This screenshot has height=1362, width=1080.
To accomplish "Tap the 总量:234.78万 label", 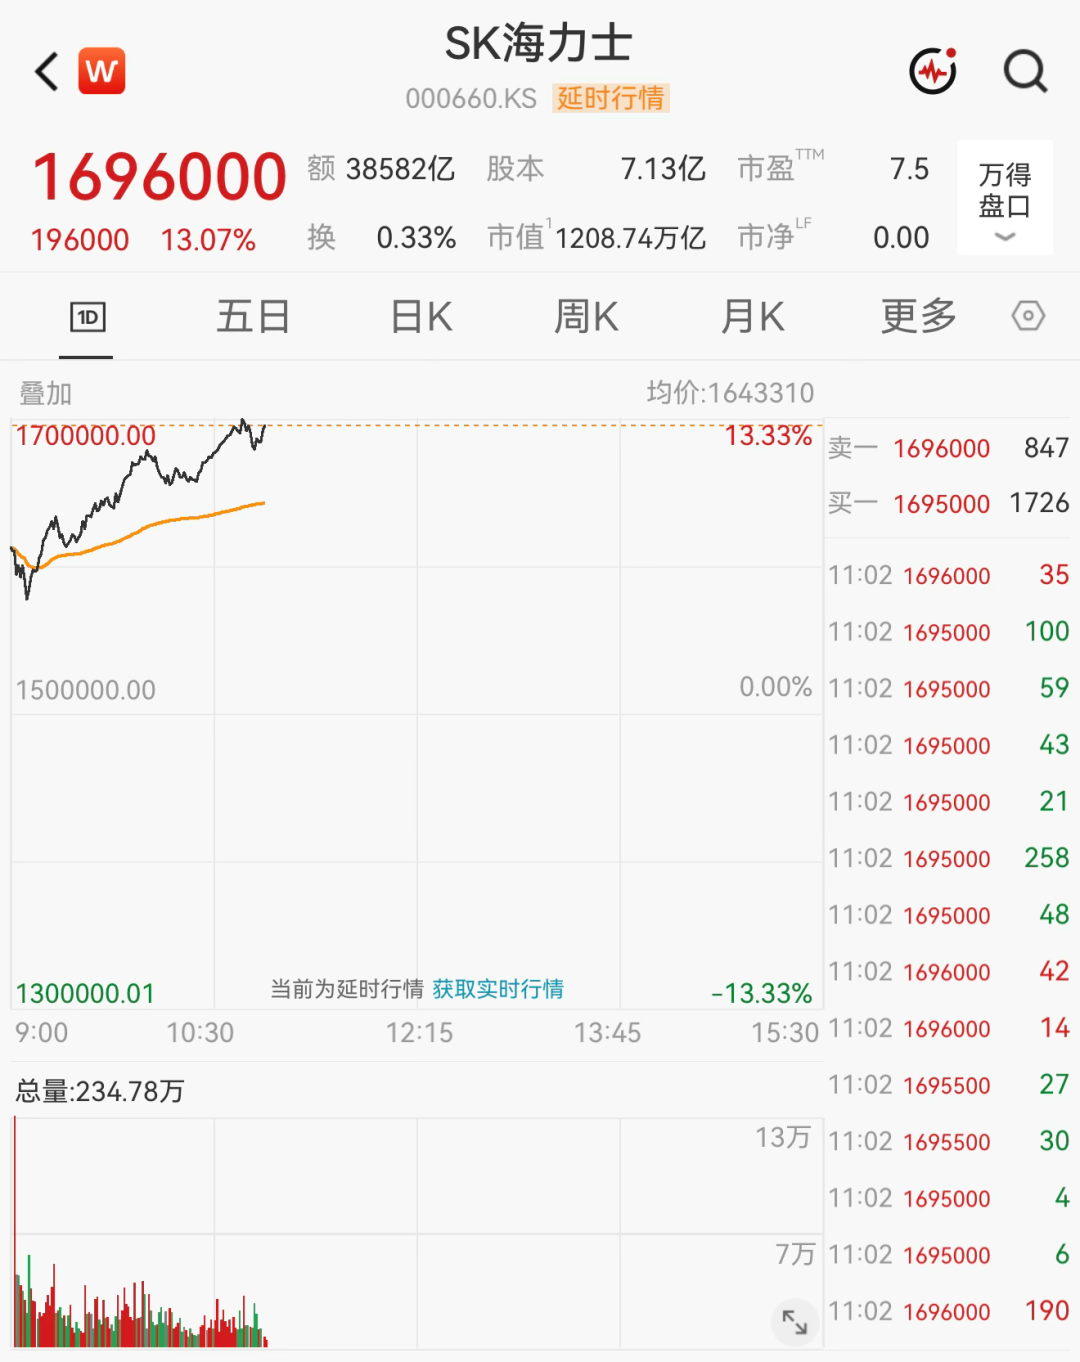I will click(100, 1091).
